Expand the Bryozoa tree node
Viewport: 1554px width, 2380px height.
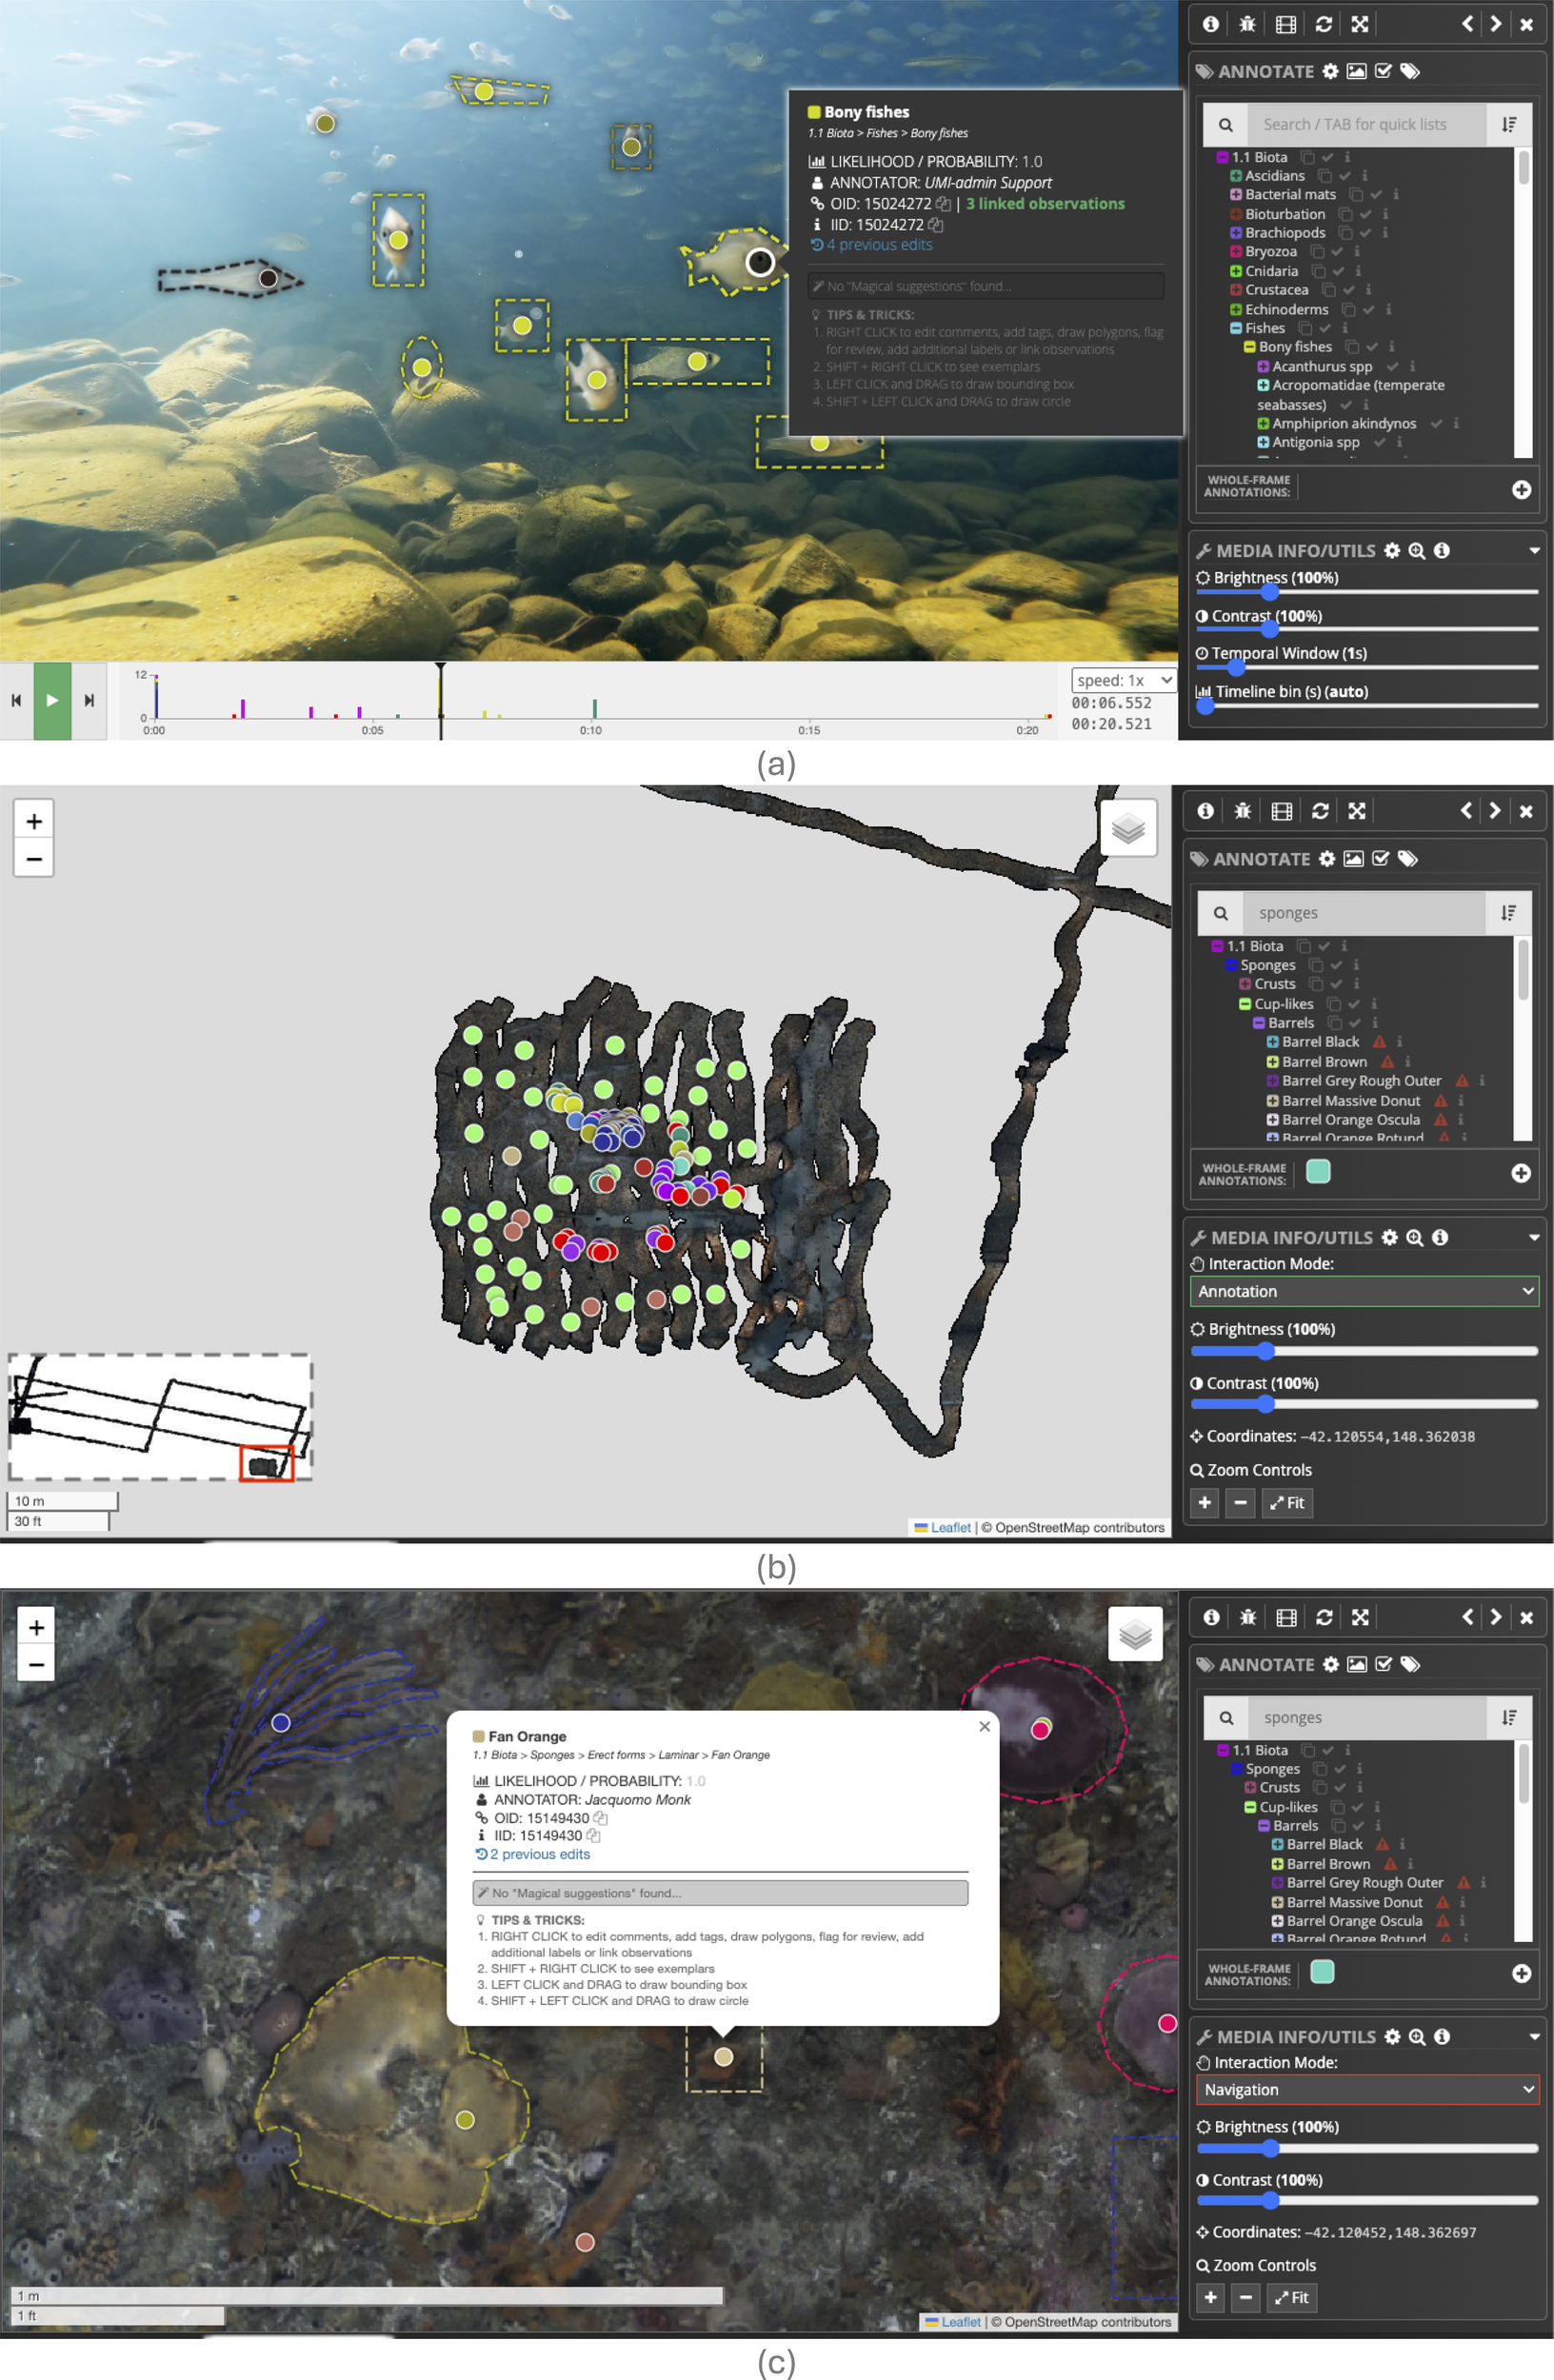[1236, 252]
